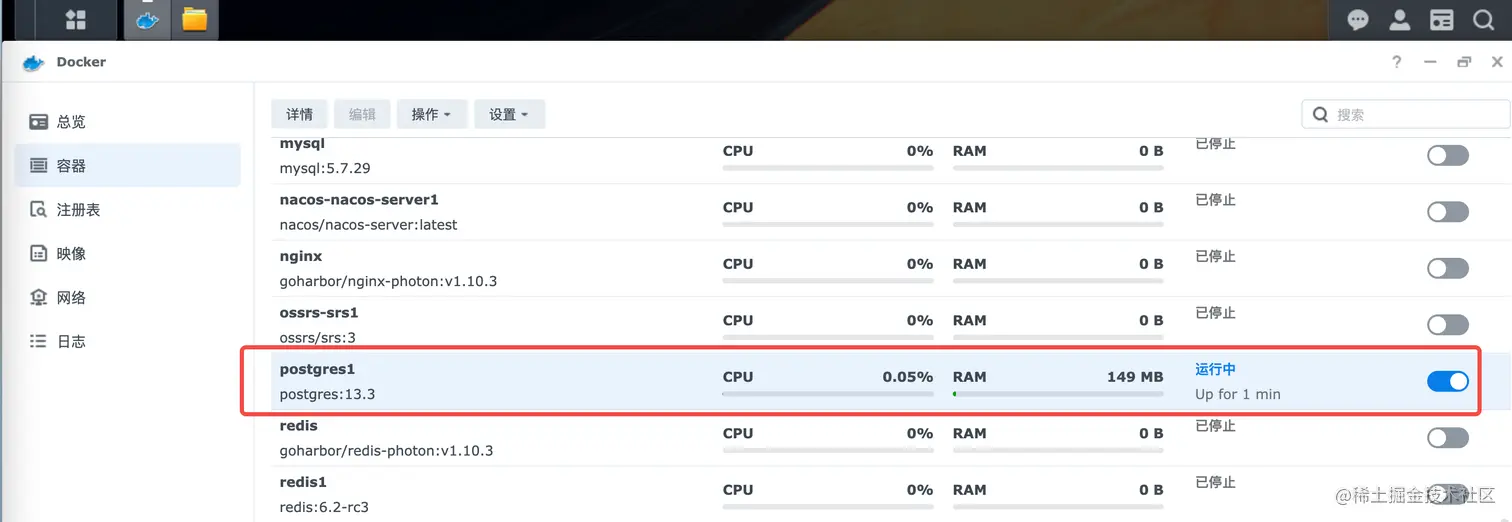Stop postgres1 using its blue switch
Screen dimensions: 1512x522
[x=1447, y=381]
